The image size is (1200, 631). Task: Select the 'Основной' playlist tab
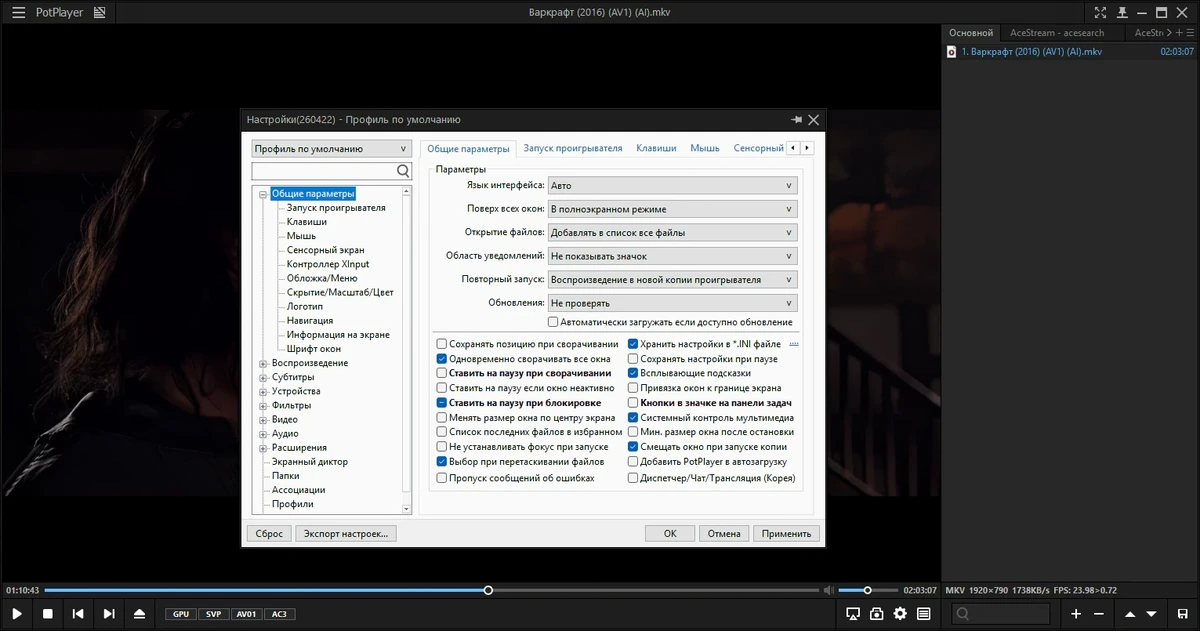(x=972, y=32)
